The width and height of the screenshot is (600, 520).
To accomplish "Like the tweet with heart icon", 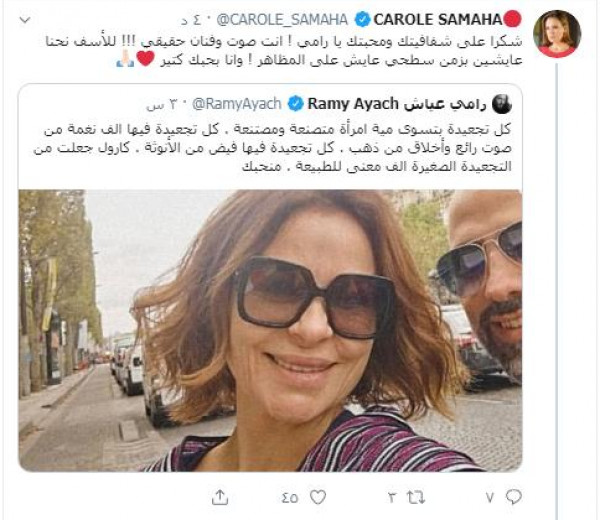I will [318, 497].
